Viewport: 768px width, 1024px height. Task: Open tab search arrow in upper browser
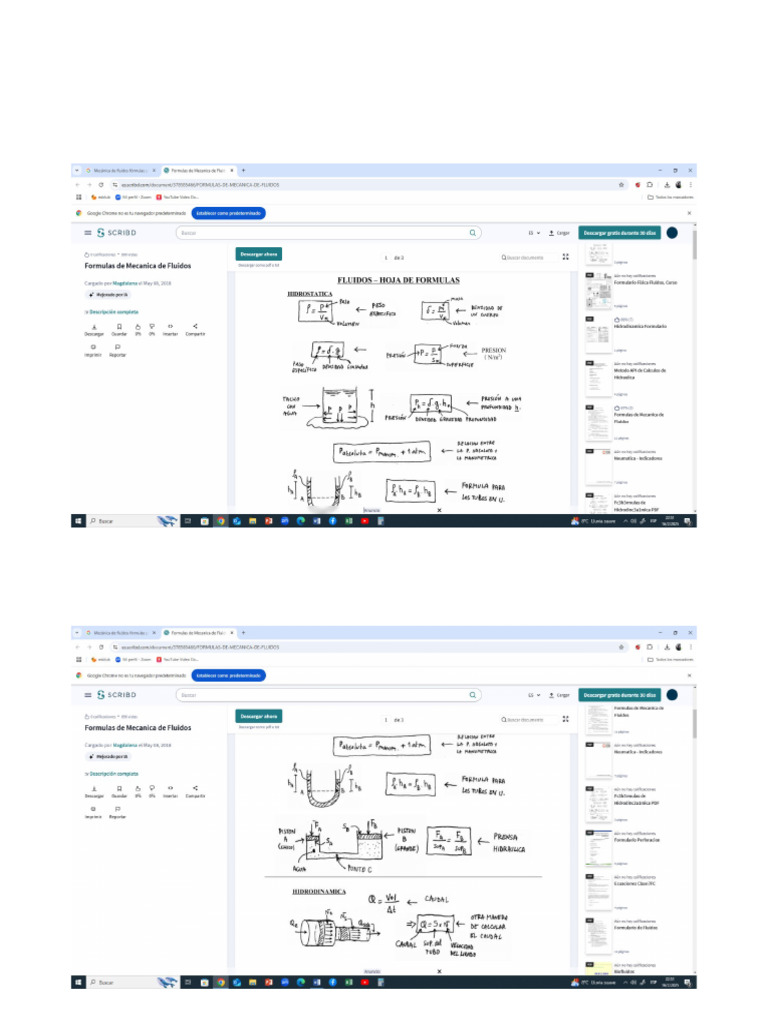tap(77, 170)
